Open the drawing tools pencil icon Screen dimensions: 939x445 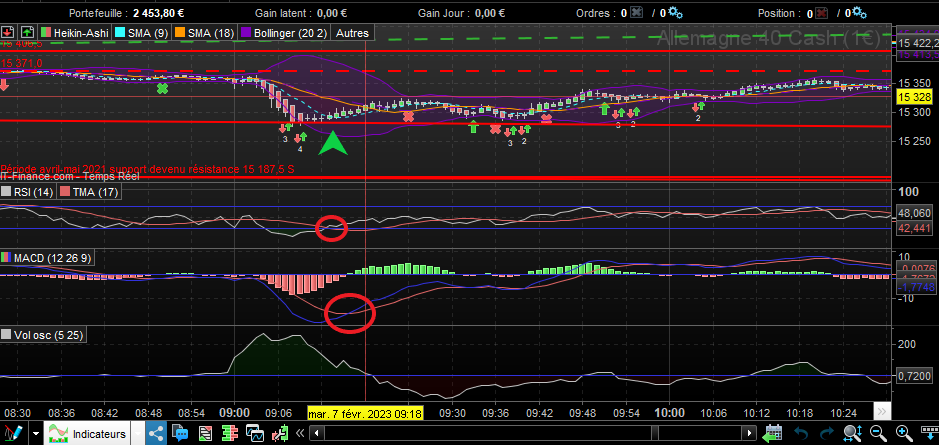(x=13, y=433)
